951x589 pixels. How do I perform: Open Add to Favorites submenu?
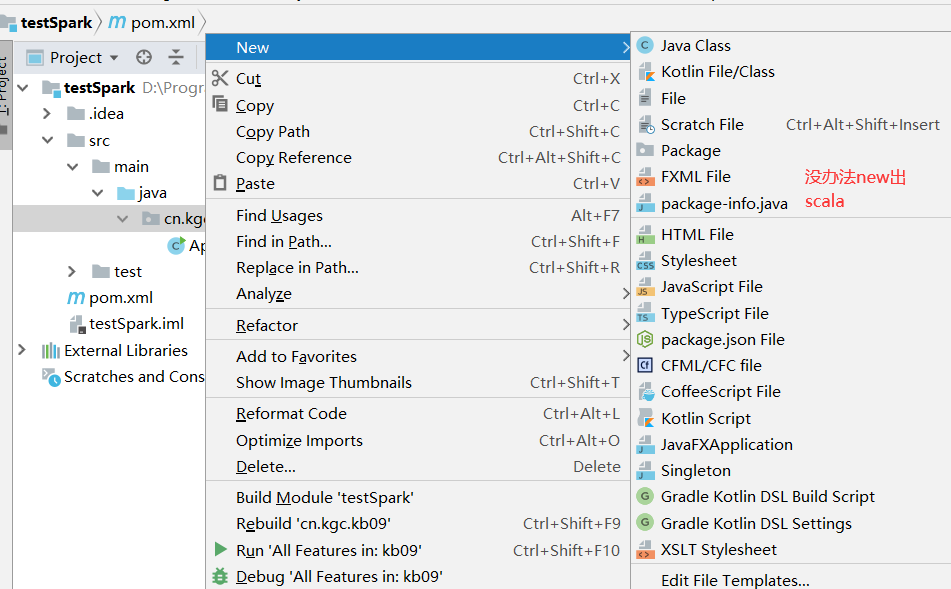tap(418, 356)
